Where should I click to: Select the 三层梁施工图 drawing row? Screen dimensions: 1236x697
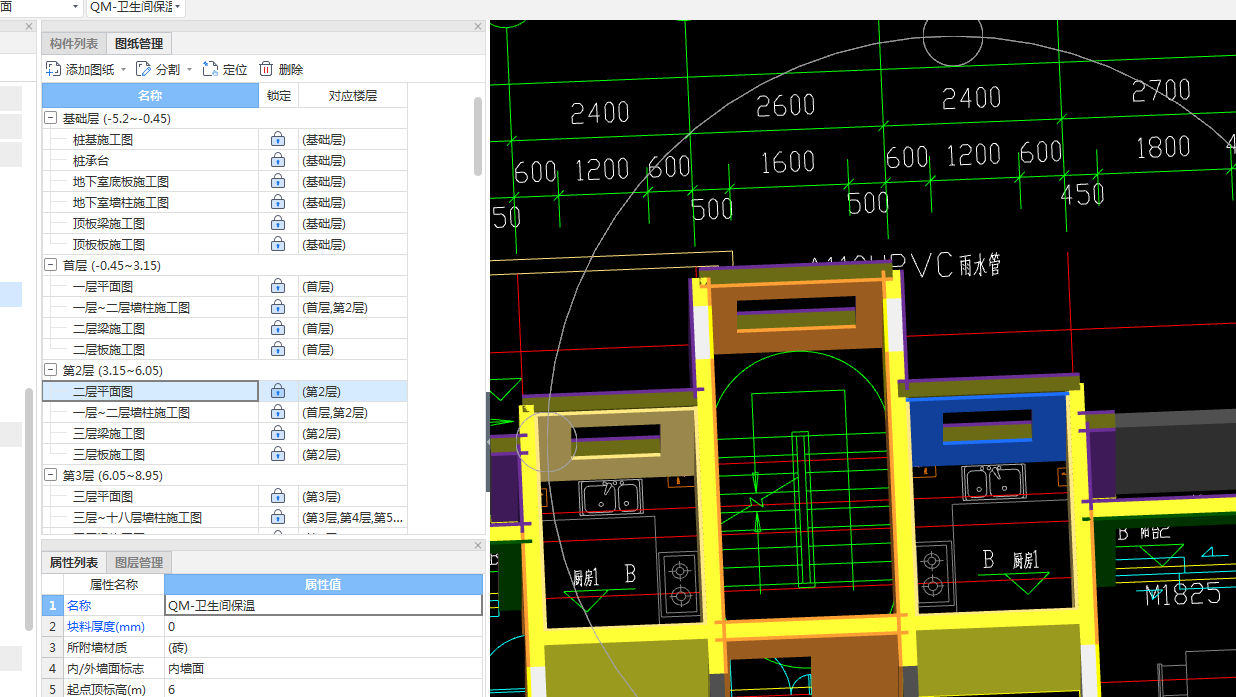pyautogui.click(x=224, y=434)
